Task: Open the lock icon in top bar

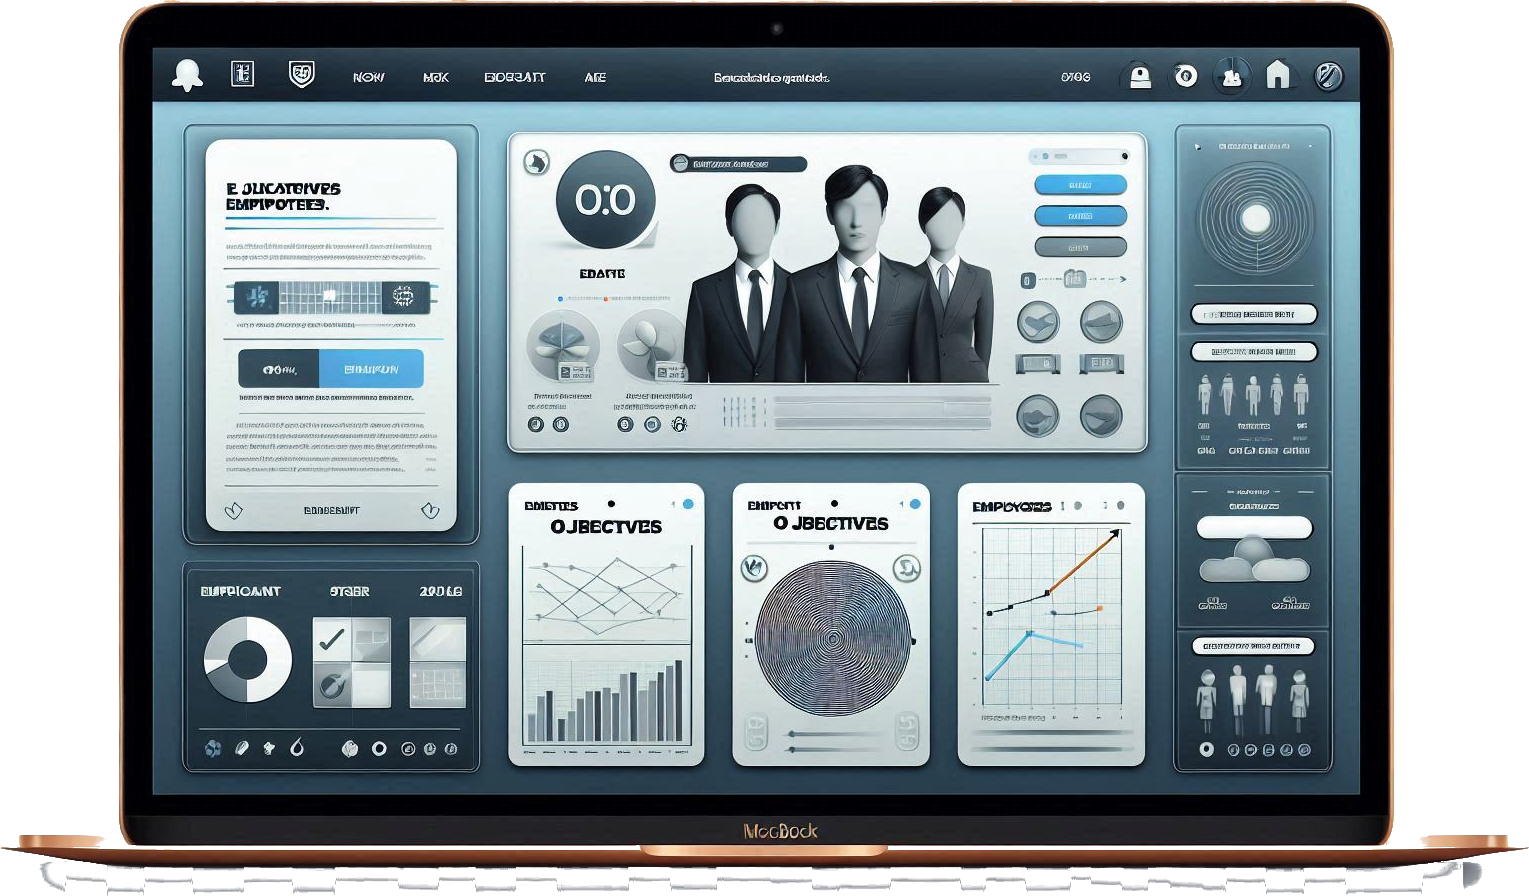Action: pyautogui.click(x=1138, y=76)
